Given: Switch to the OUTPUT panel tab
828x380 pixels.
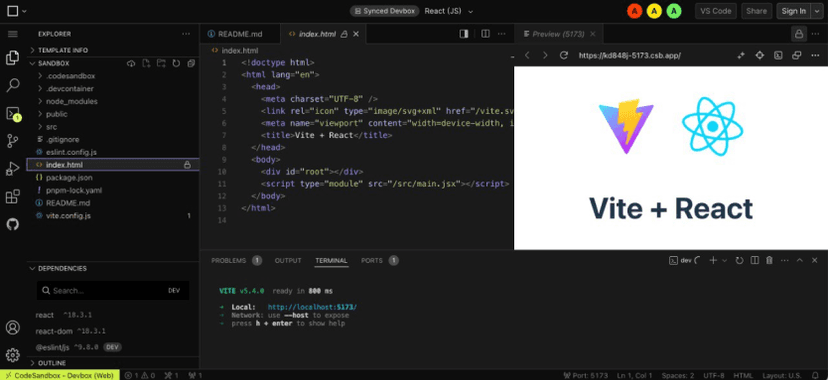Looking at the screenshot, I should click(288, 260).
